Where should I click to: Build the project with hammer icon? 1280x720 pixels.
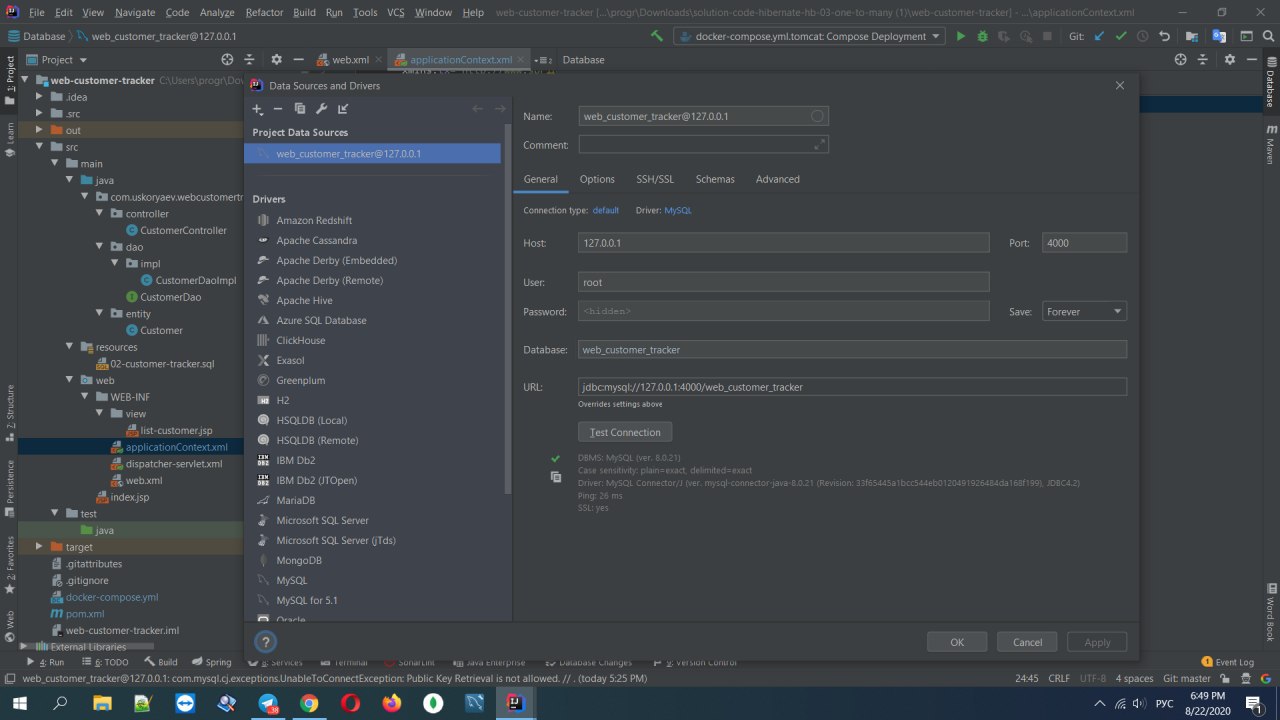click(656, 36)
